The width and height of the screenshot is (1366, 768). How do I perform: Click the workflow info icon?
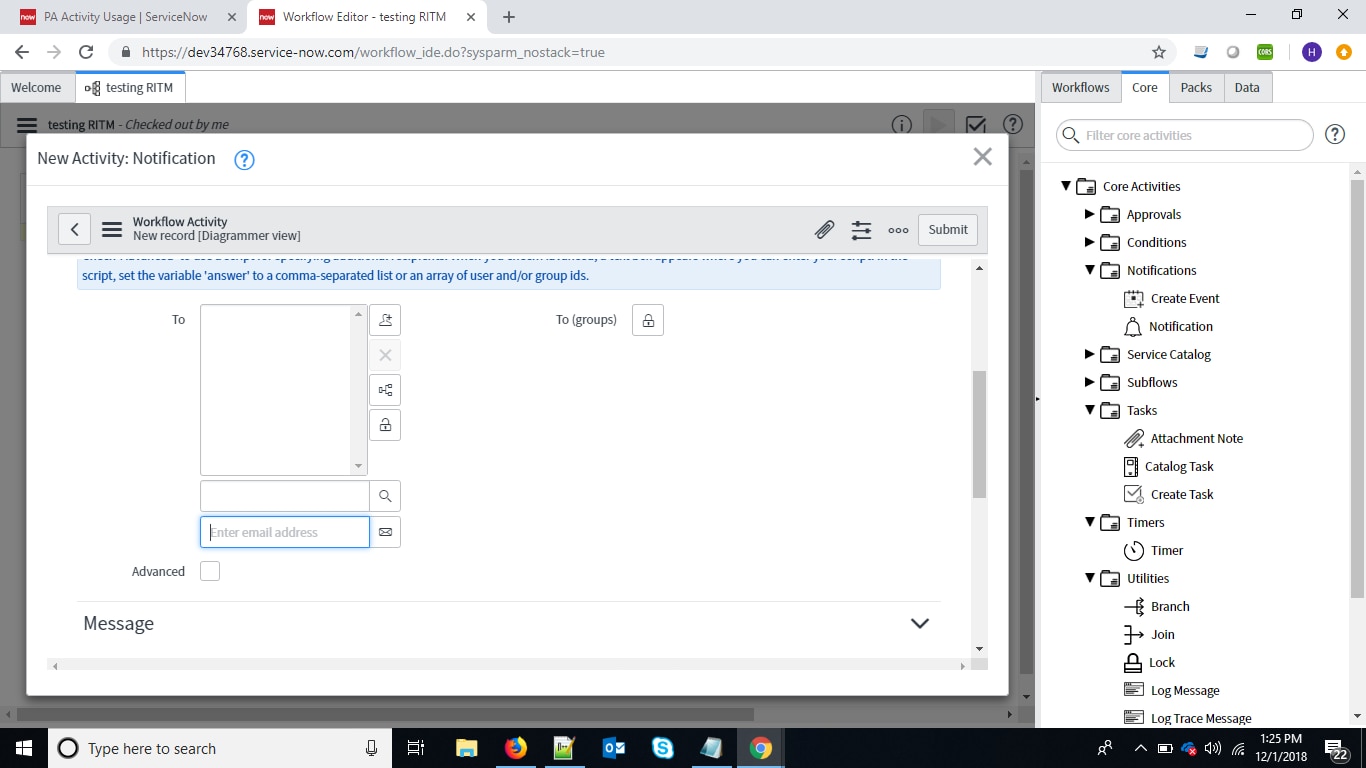click(901, 125)
